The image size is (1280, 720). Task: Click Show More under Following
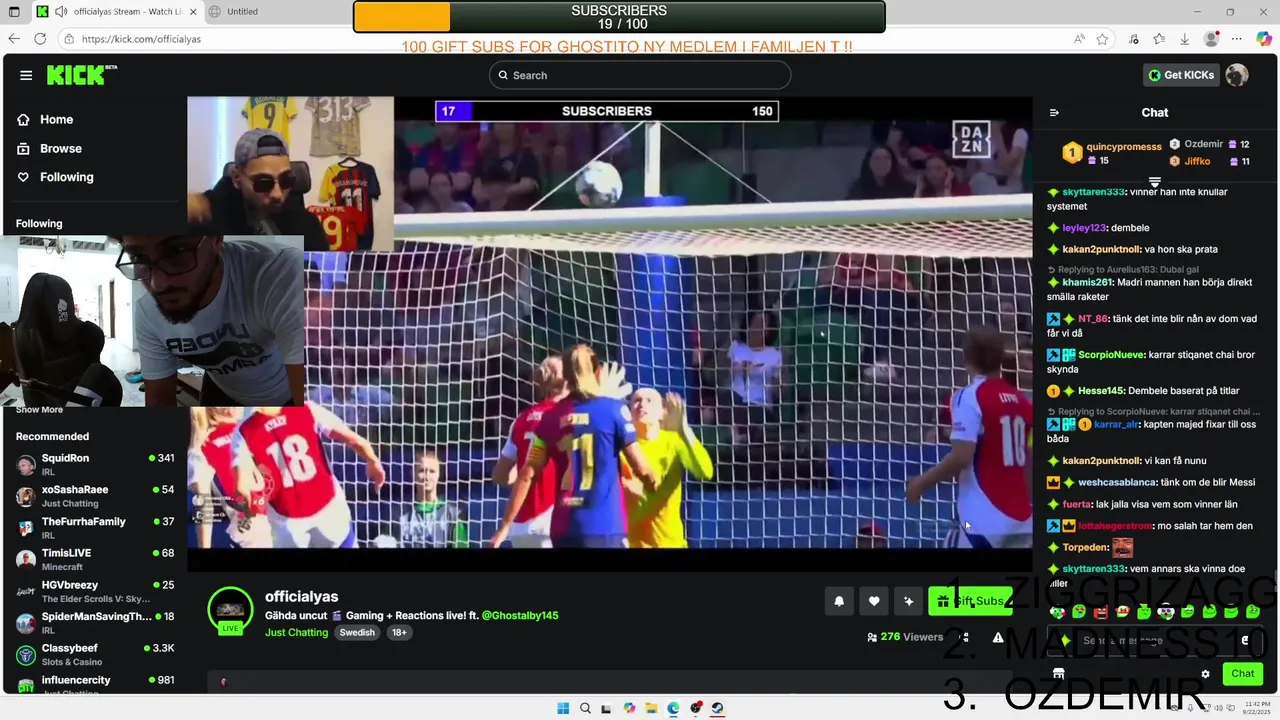39,409
